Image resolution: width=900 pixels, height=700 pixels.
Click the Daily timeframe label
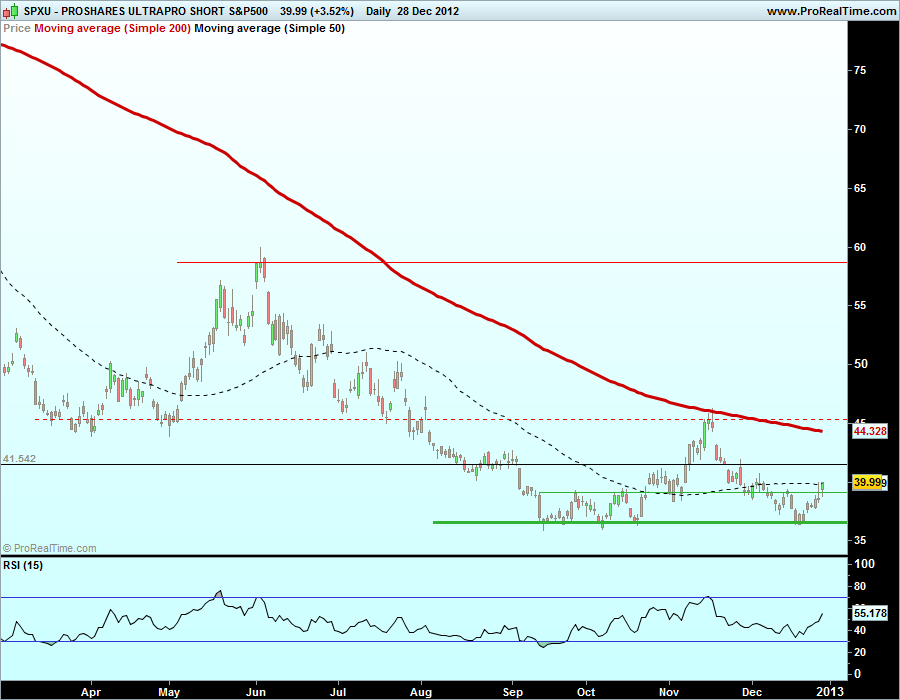(378, 11)
